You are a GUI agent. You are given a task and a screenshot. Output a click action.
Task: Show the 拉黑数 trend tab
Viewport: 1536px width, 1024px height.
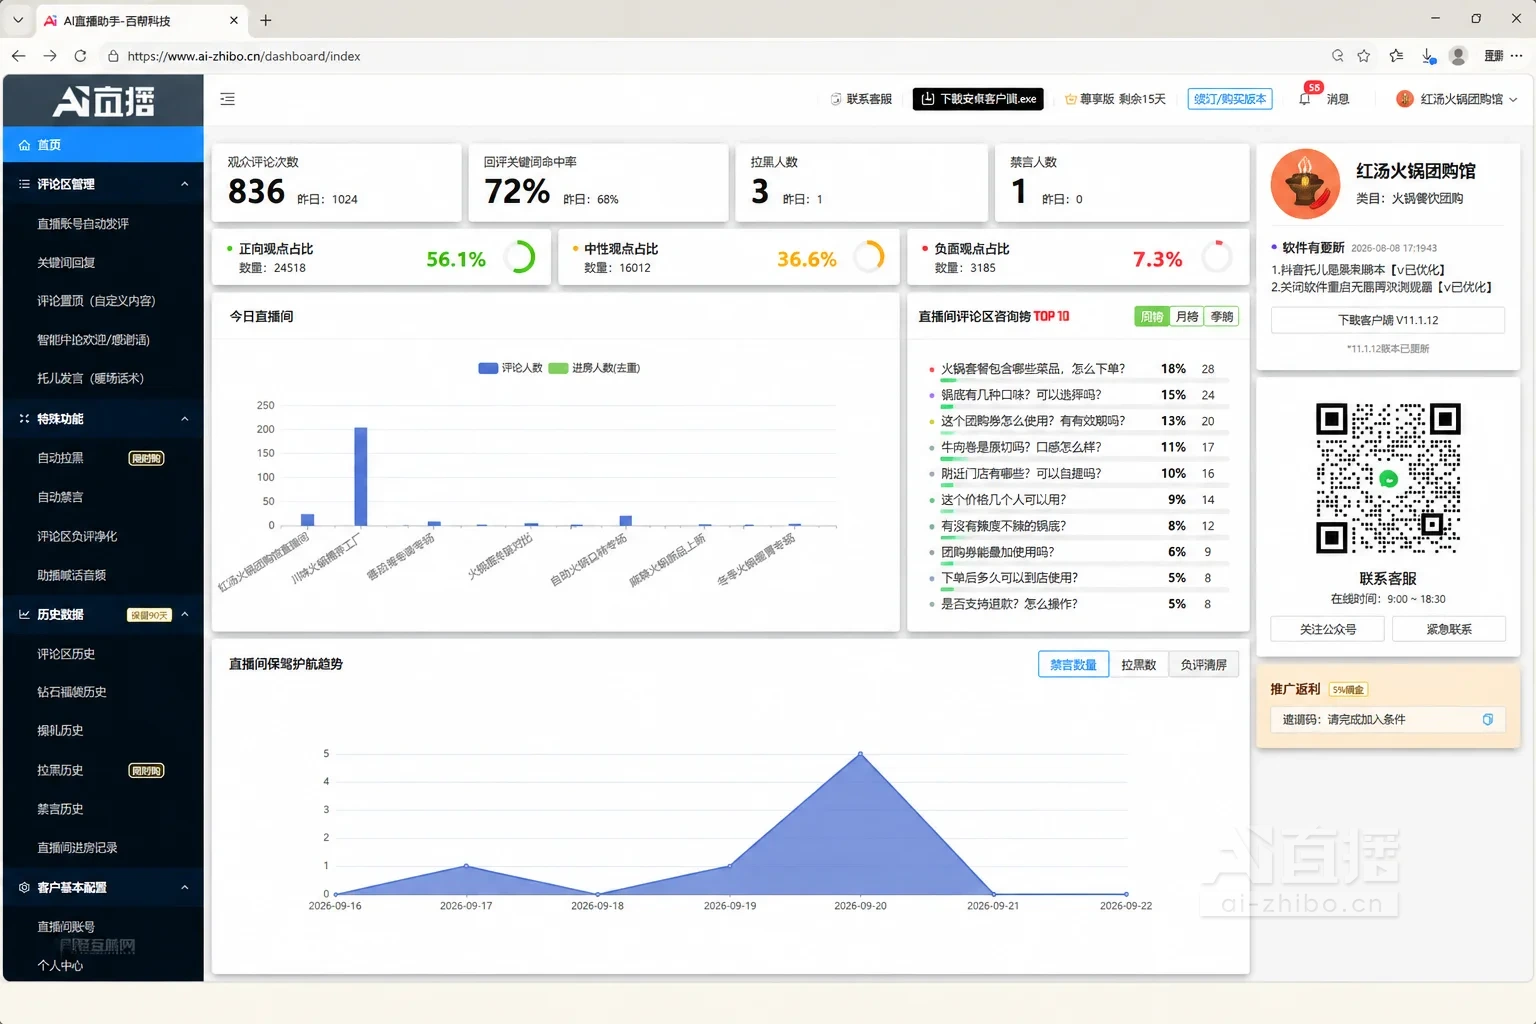coord(1138,665)
